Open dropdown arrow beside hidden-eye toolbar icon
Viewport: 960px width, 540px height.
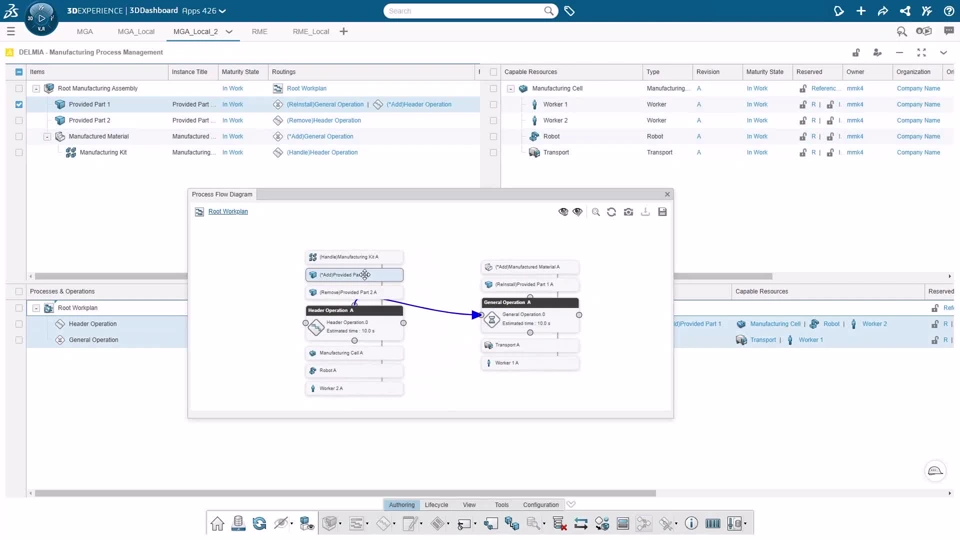pos(291,524)
